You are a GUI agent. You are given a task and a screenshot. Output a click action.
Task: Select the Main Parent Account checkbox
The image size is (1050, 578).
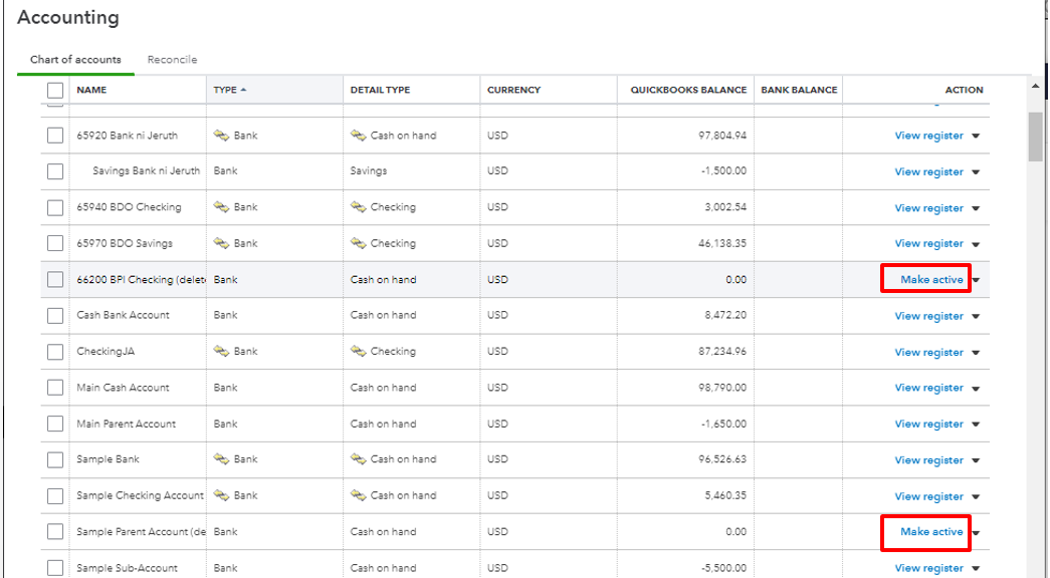point(55,424)
